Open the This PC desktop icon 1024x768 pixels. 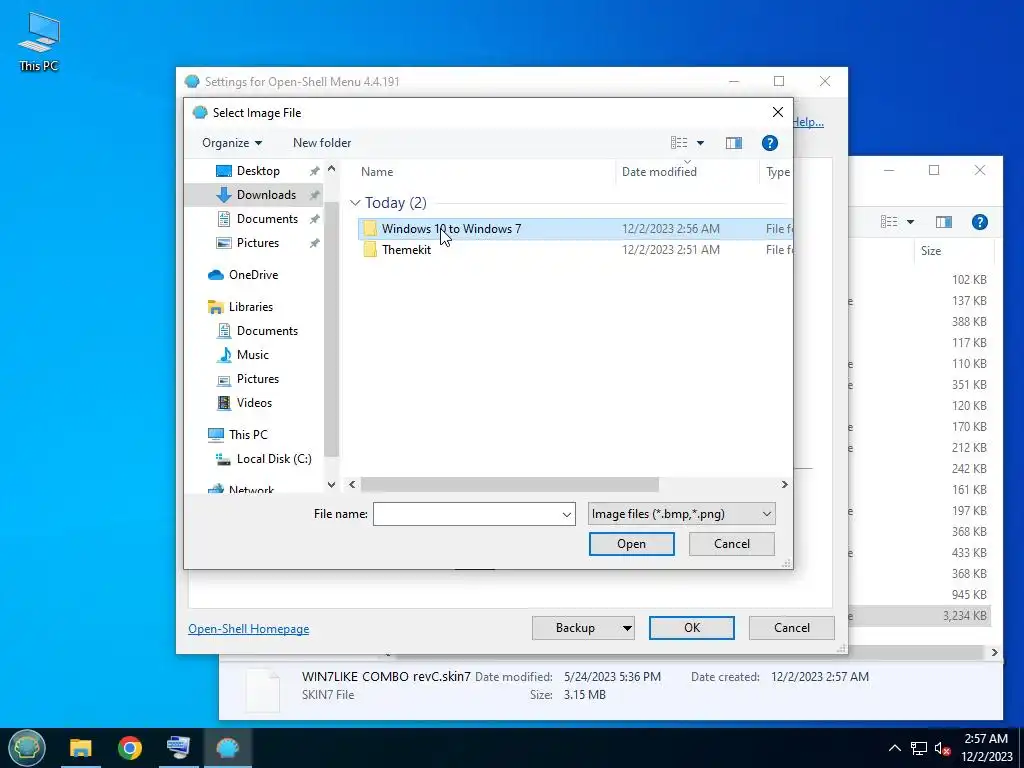[39, 42]
